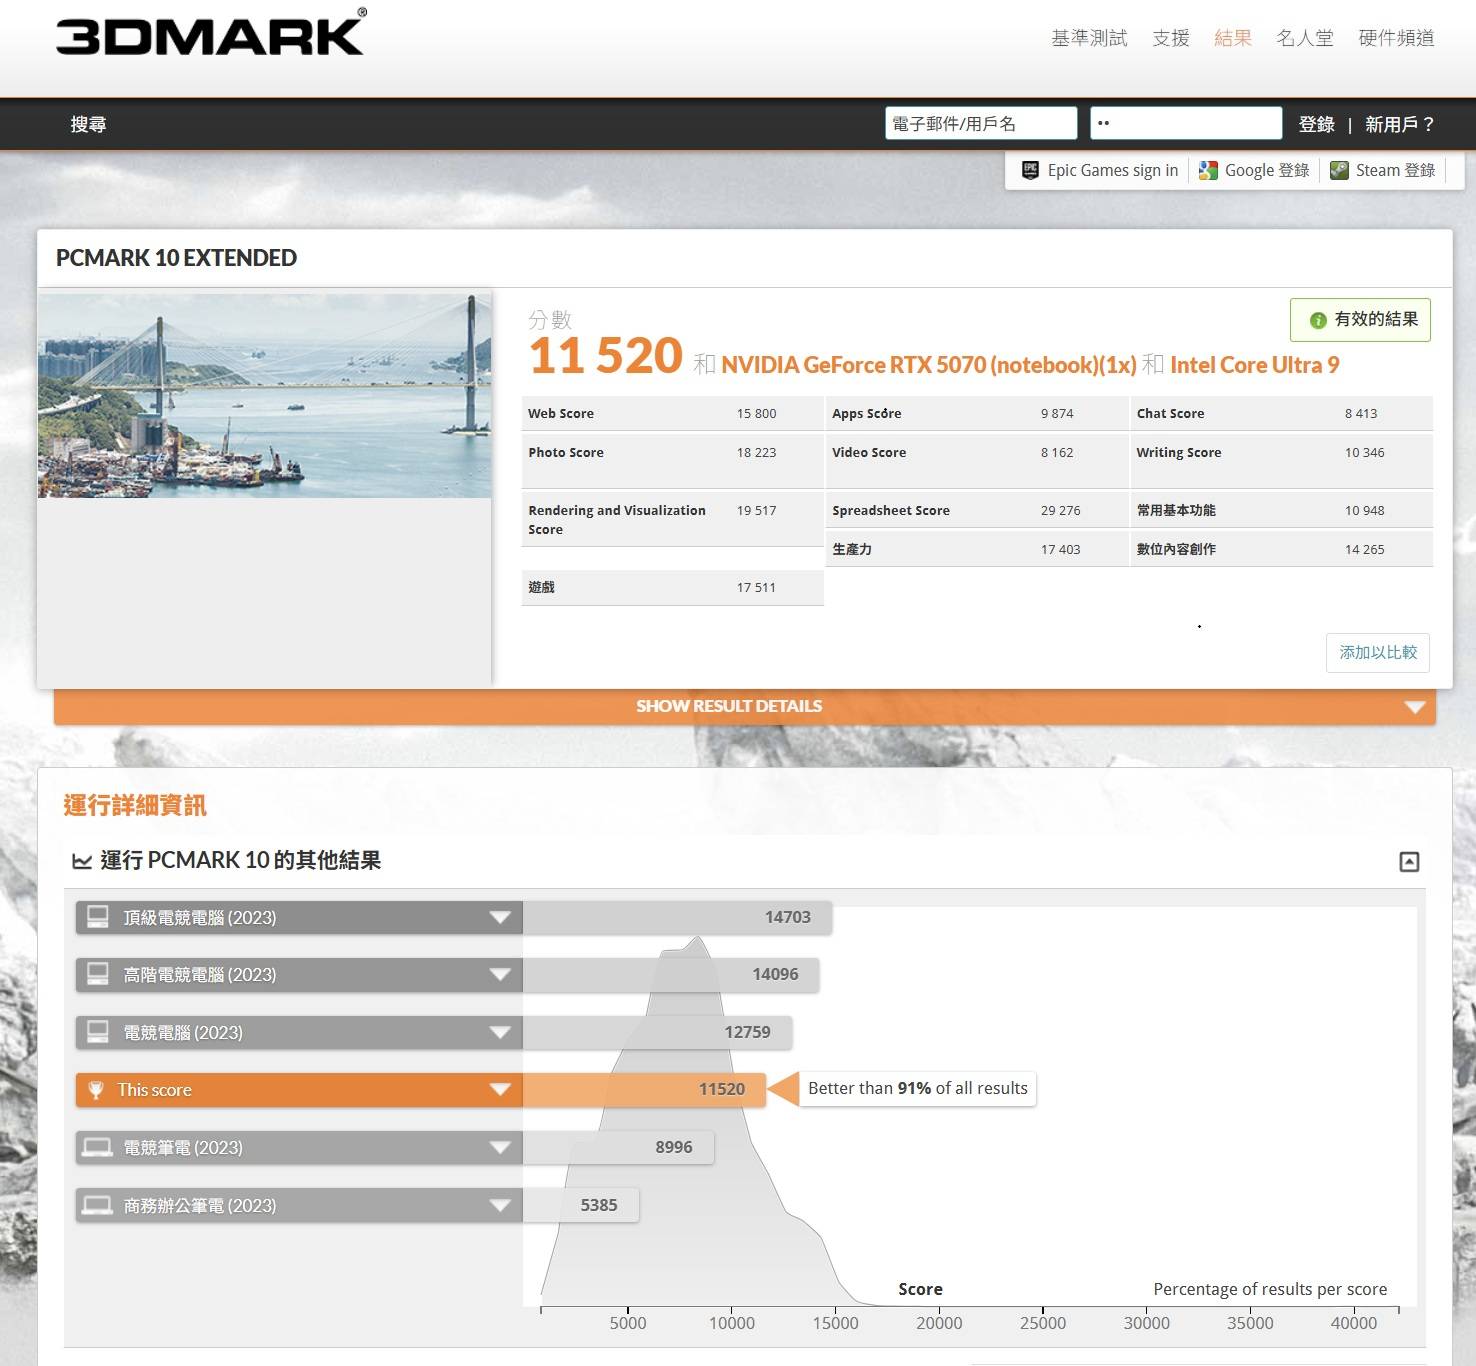Focus the 電子郵件/用戶名 input field
Screen dimensions: 1476x1366
(981, 123)
